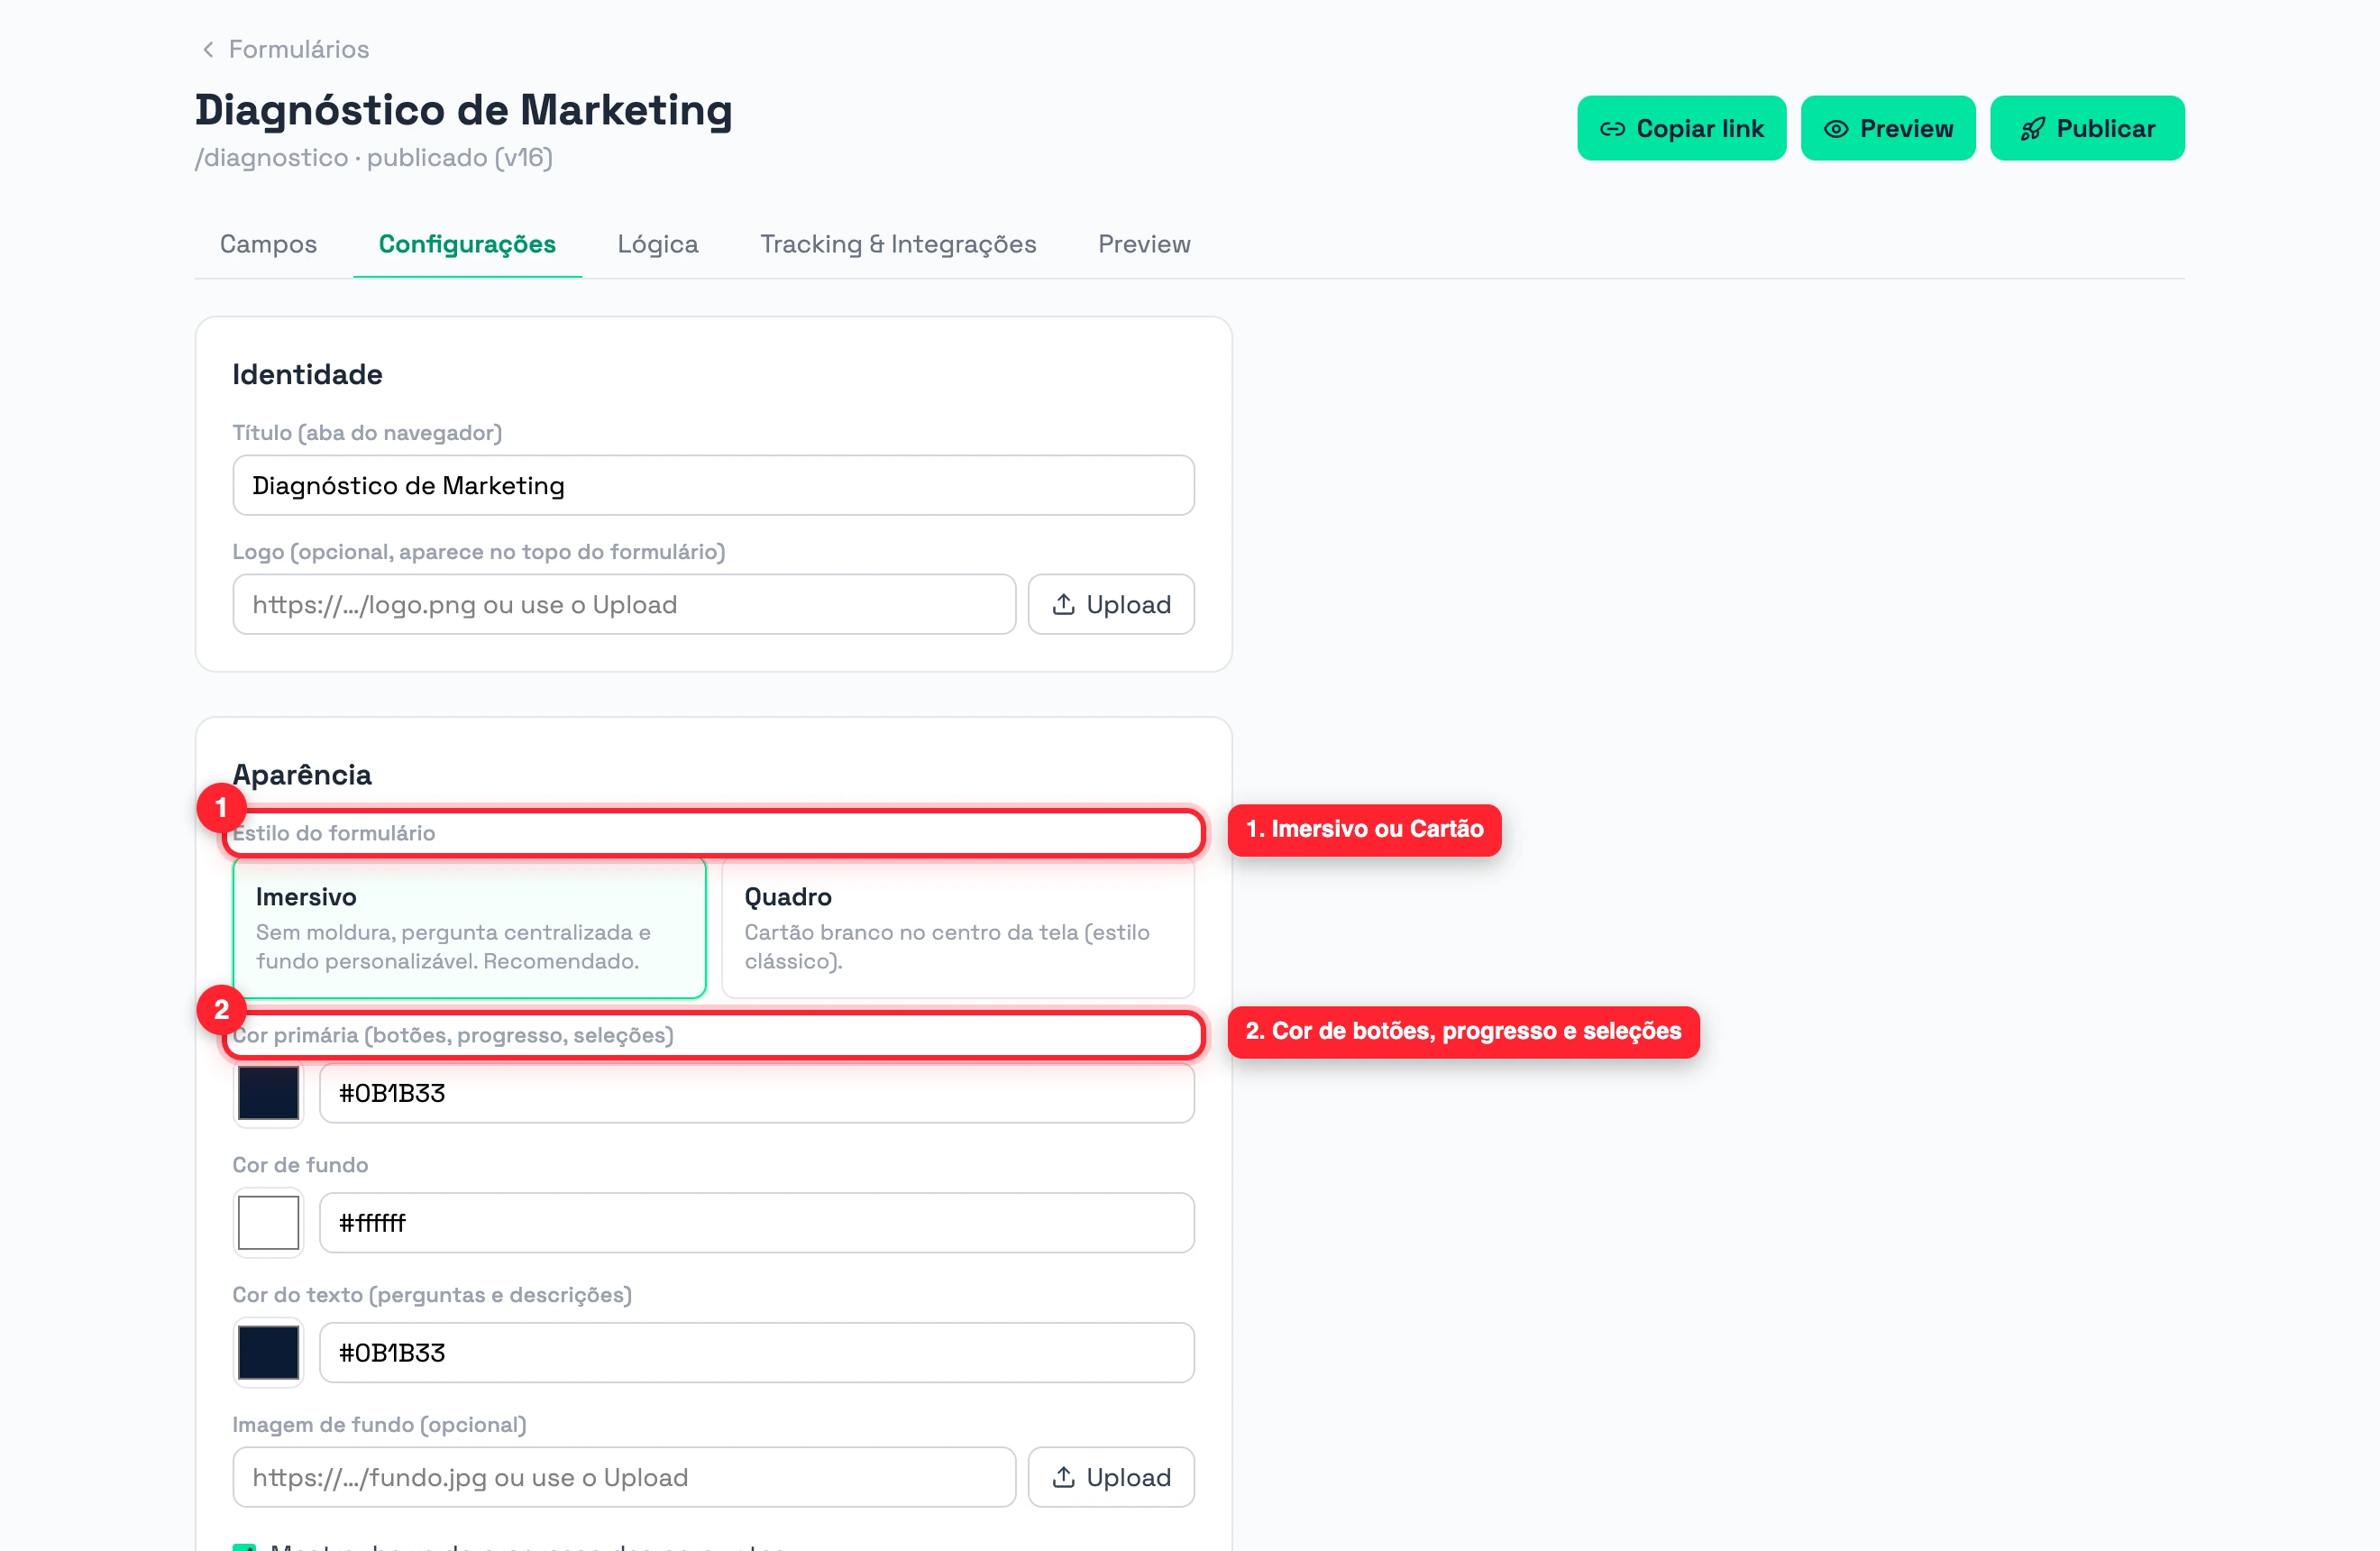Screen dimensions: 2380x1551
Task: Return to Formulários list
Action: [x=298, y=49]
